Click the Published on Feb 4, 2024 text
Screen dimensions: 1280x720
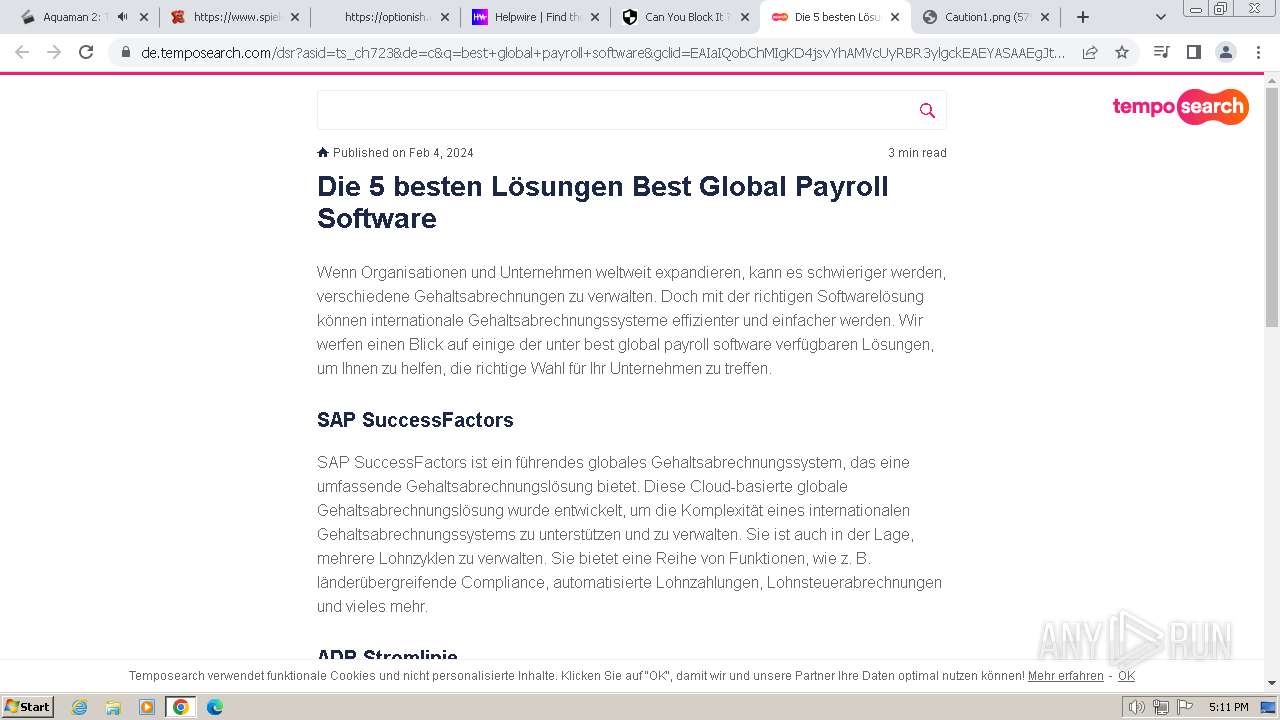point(403,153)
